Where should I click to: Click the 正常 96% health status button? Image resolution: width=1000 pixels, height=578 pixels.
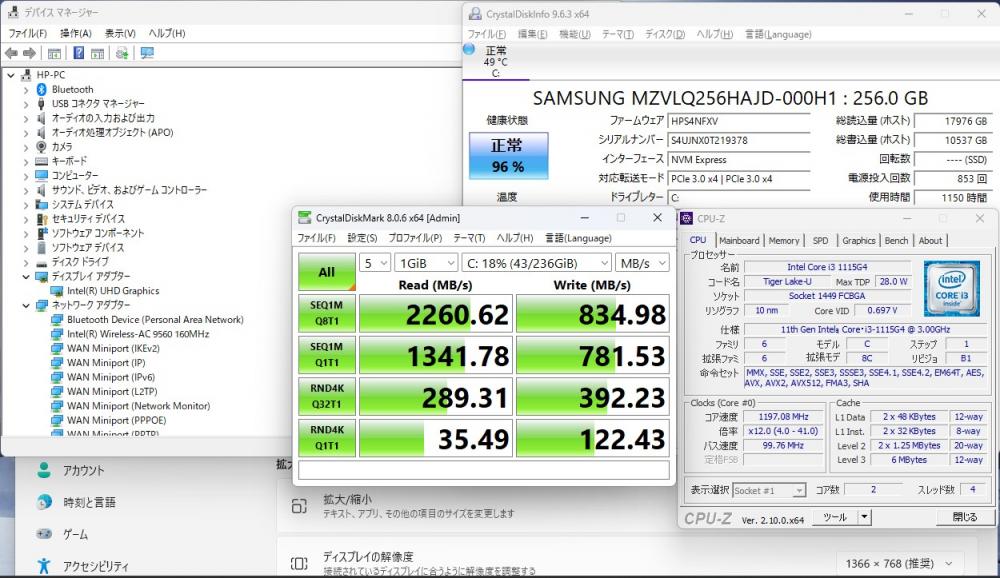[x=508, y=155]
